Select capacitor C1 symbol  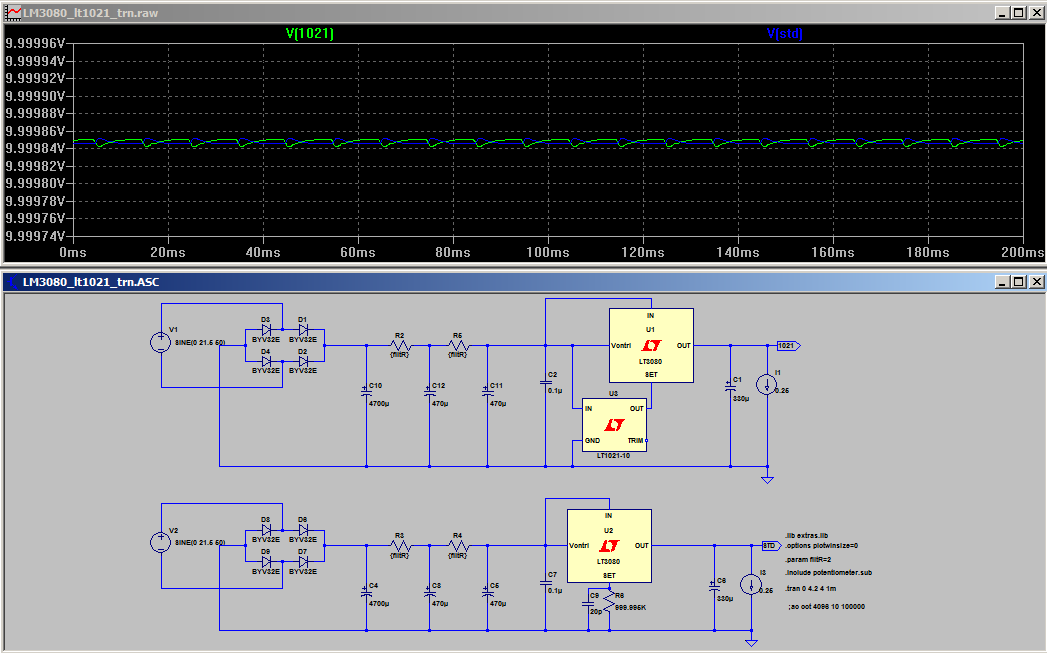[730, 387]
